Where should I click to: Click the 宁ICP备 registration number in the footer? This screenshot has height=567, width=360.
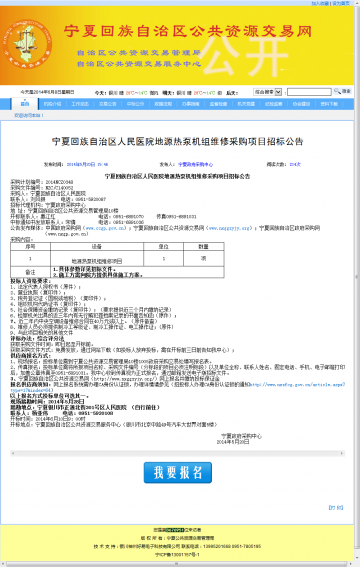[x=177, y=554]
